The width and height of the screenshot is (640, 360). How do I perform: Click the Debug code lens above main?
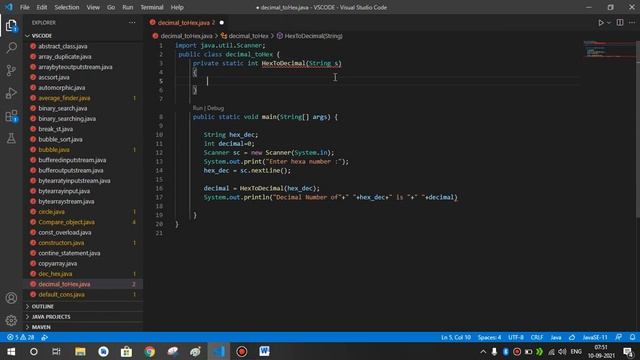(216, 108)
